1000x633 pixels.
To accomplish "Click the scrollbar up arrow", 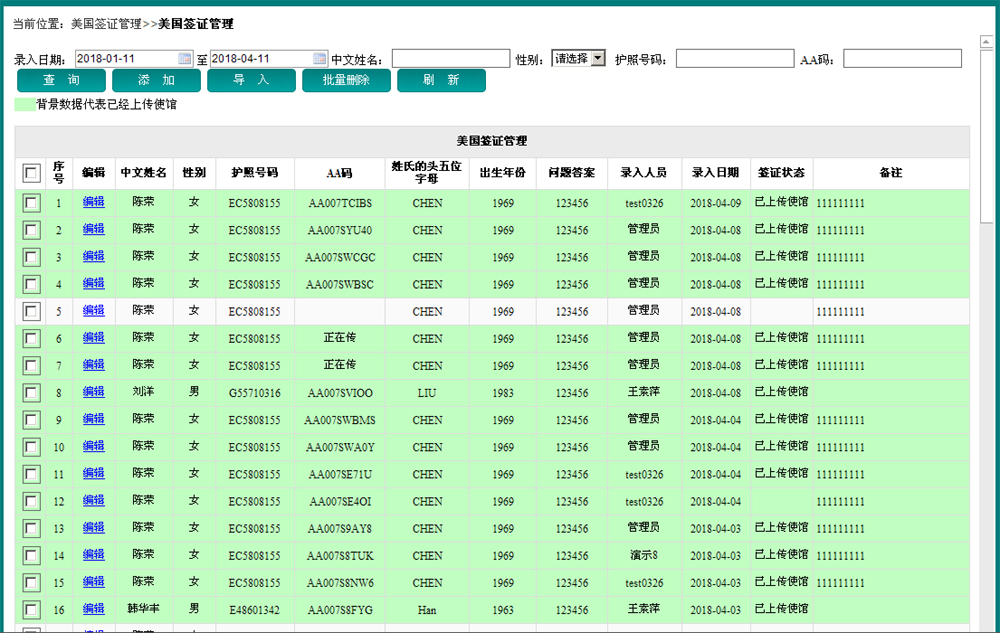I will pos(985,42).
